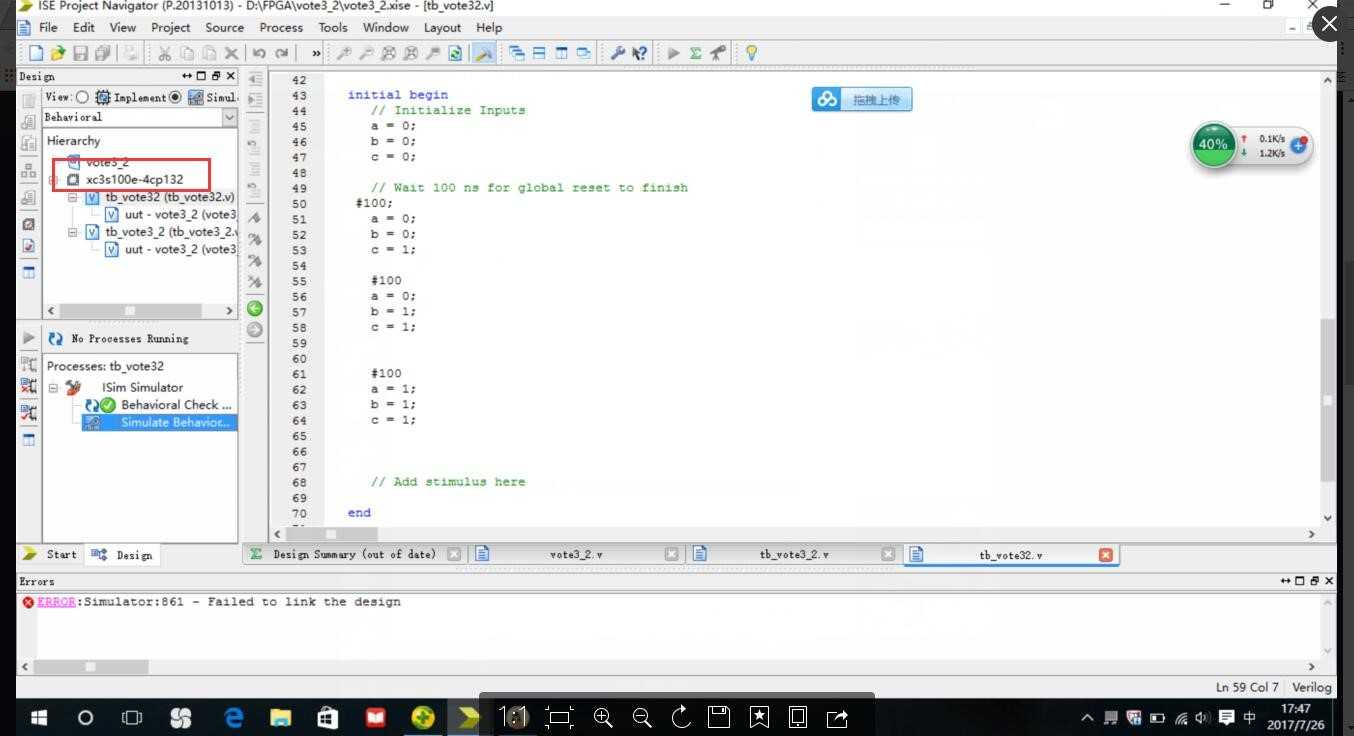
Task: Collapse the ISim Simulator process node
Action: tap(54, 387)
